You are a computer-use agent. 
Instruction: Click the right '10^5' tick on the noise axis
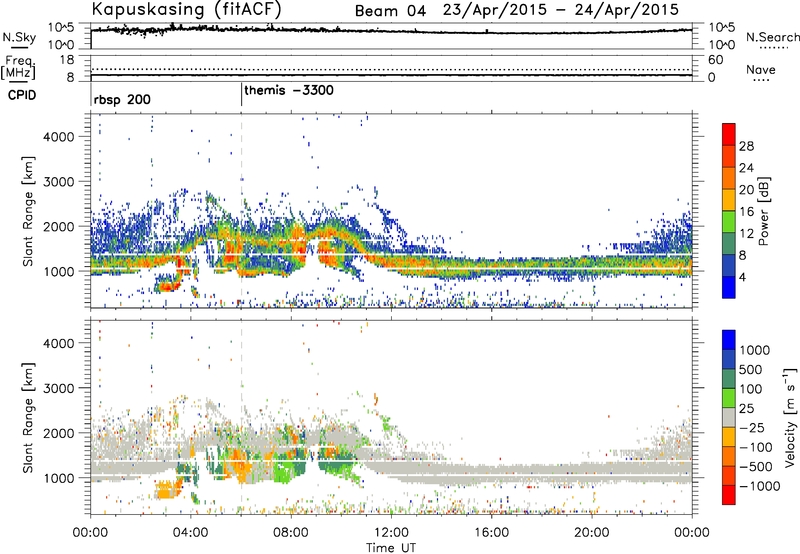721,28
